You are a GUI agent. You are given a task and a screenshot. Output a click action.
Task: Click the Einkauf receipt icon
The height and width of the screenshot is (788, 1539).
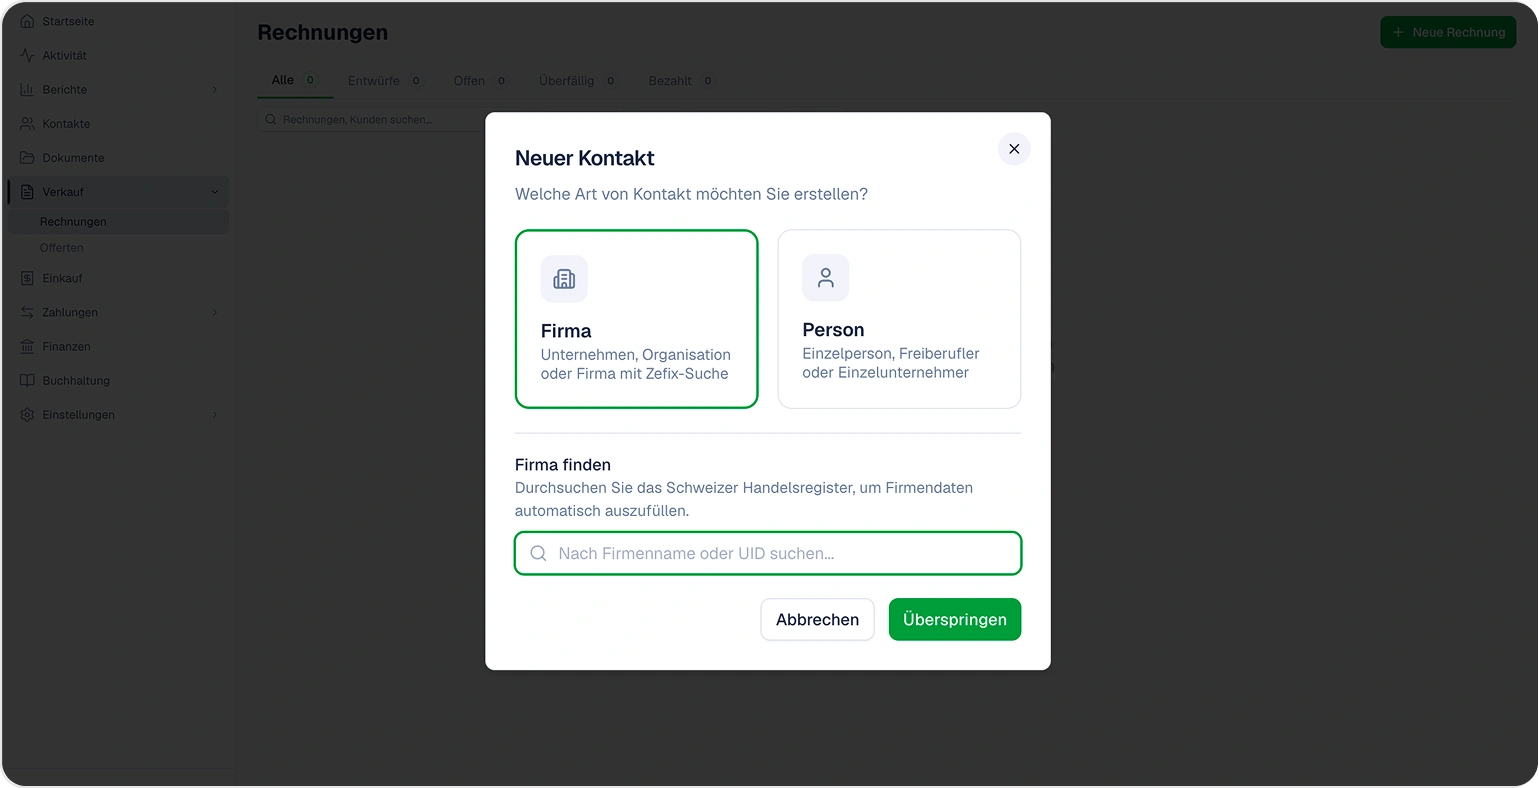click(x=27, y=278)
